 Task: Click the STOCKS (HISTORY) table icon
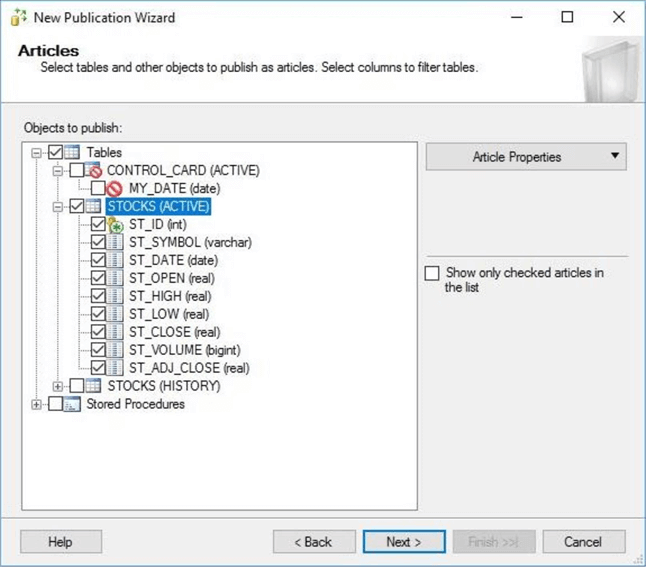point(94,386)
